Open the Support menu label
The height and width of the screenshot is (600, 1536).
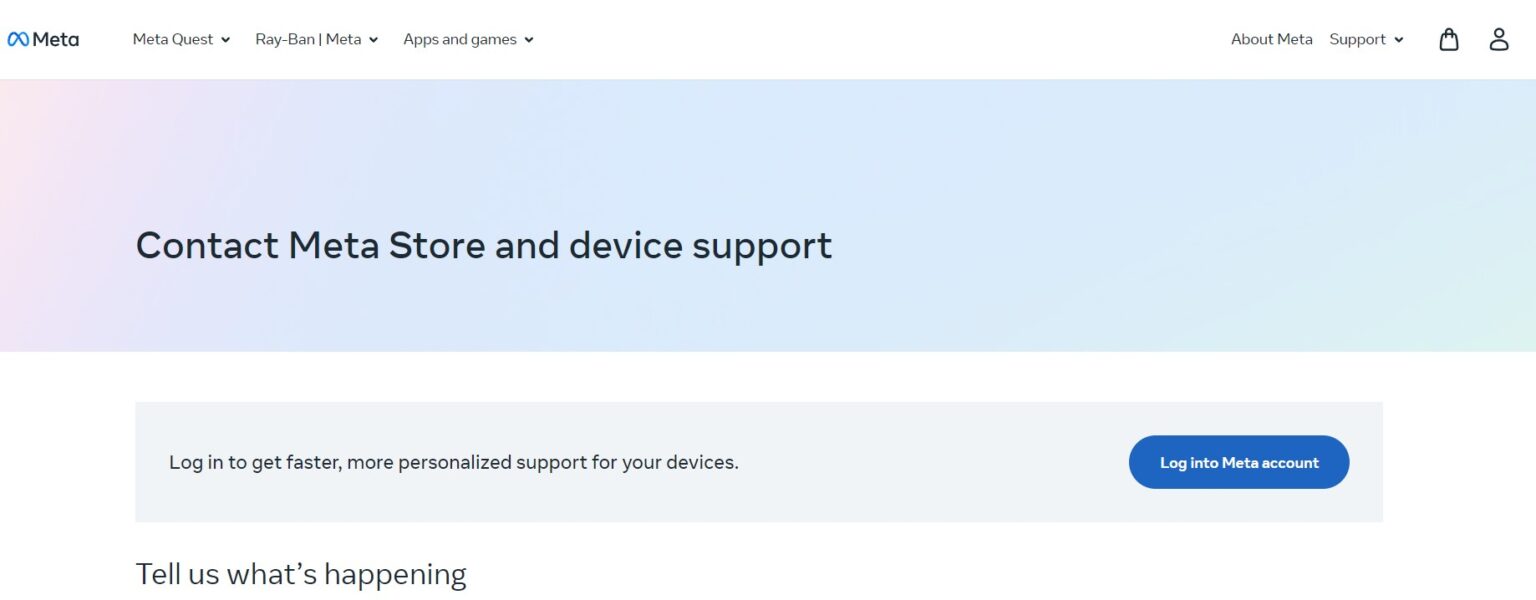pyautogui.click(x=1357, y=40)
